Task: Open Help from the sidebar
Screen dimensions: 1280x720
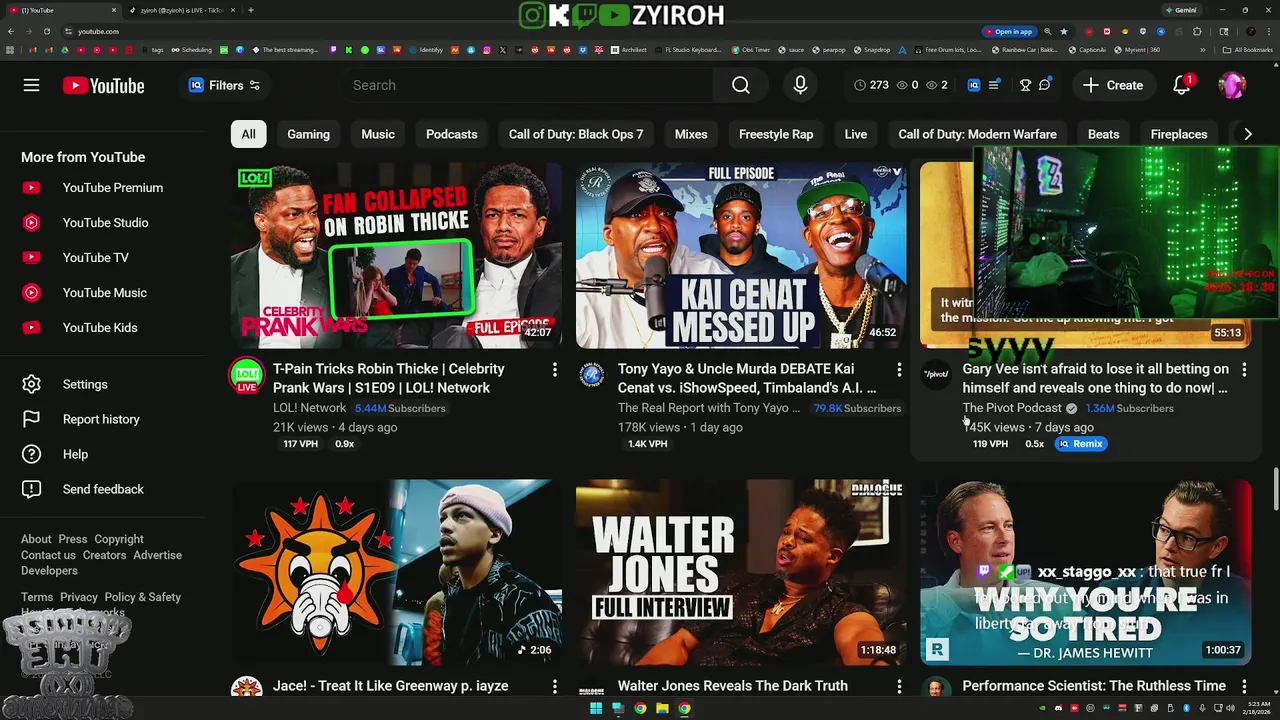Action: [102, 454]
